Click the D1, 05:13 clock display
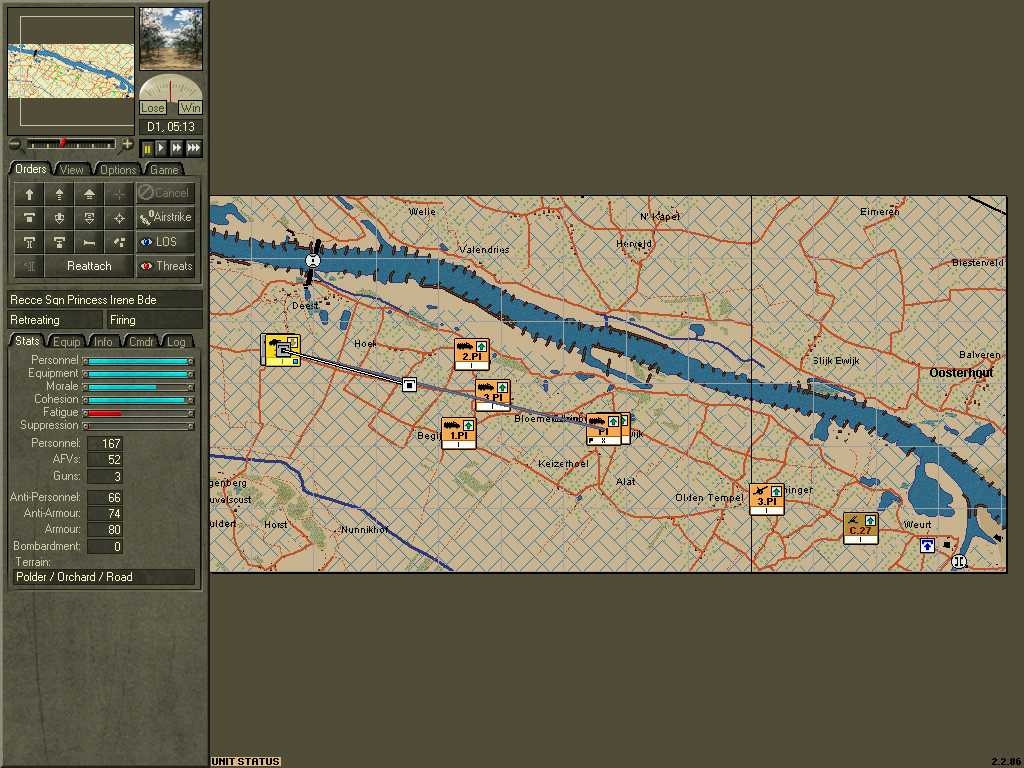 [x=170, y=127]
